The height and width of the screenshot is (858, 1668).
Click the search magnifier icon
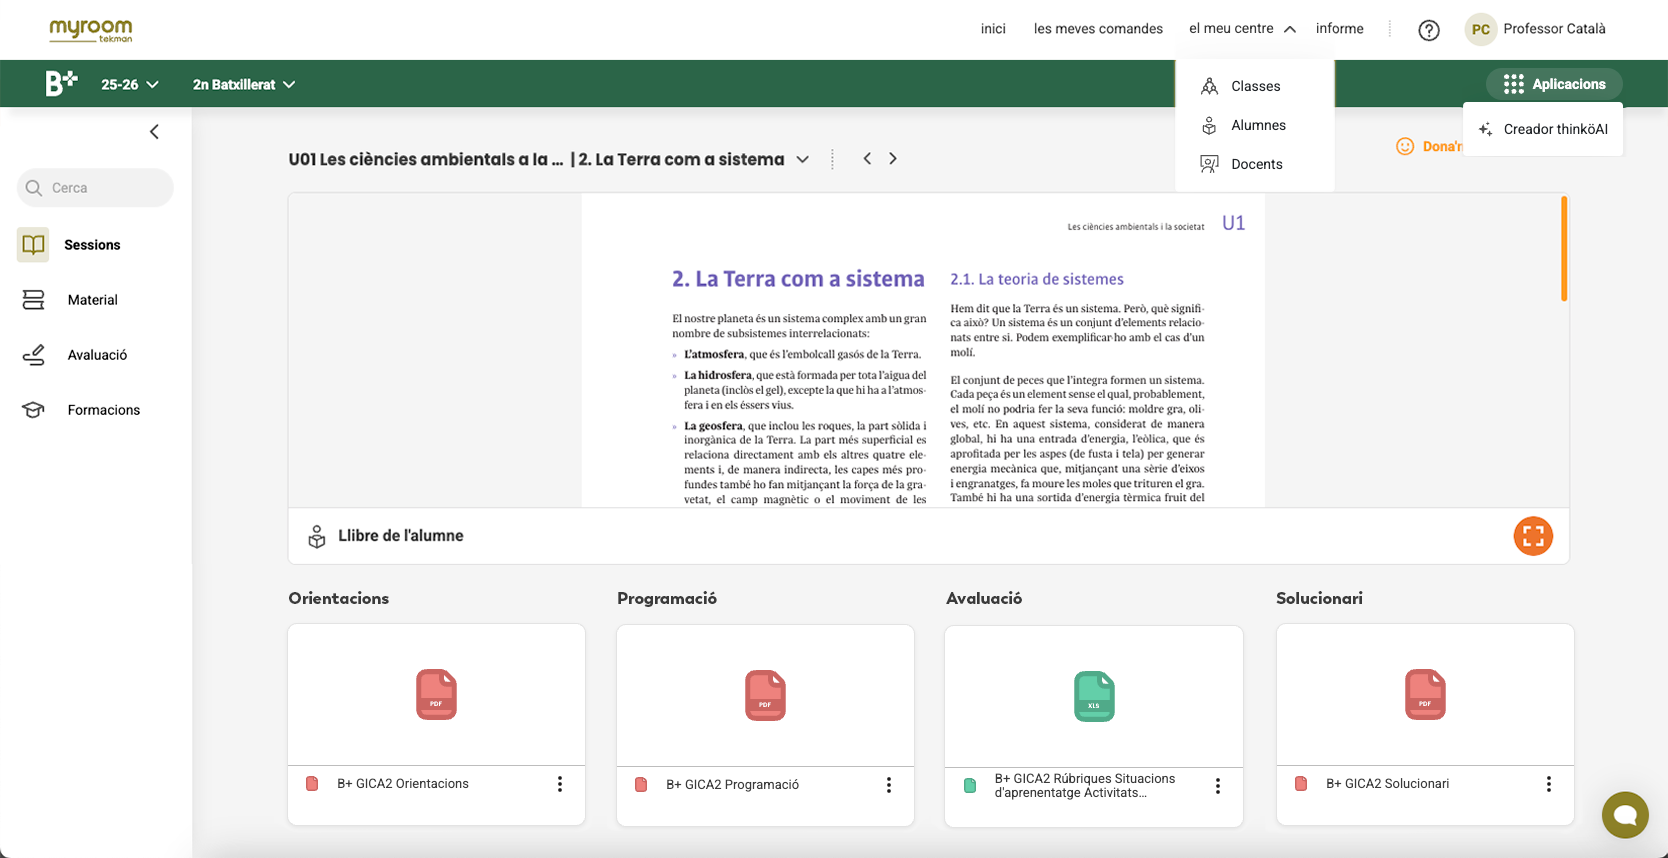34,188
